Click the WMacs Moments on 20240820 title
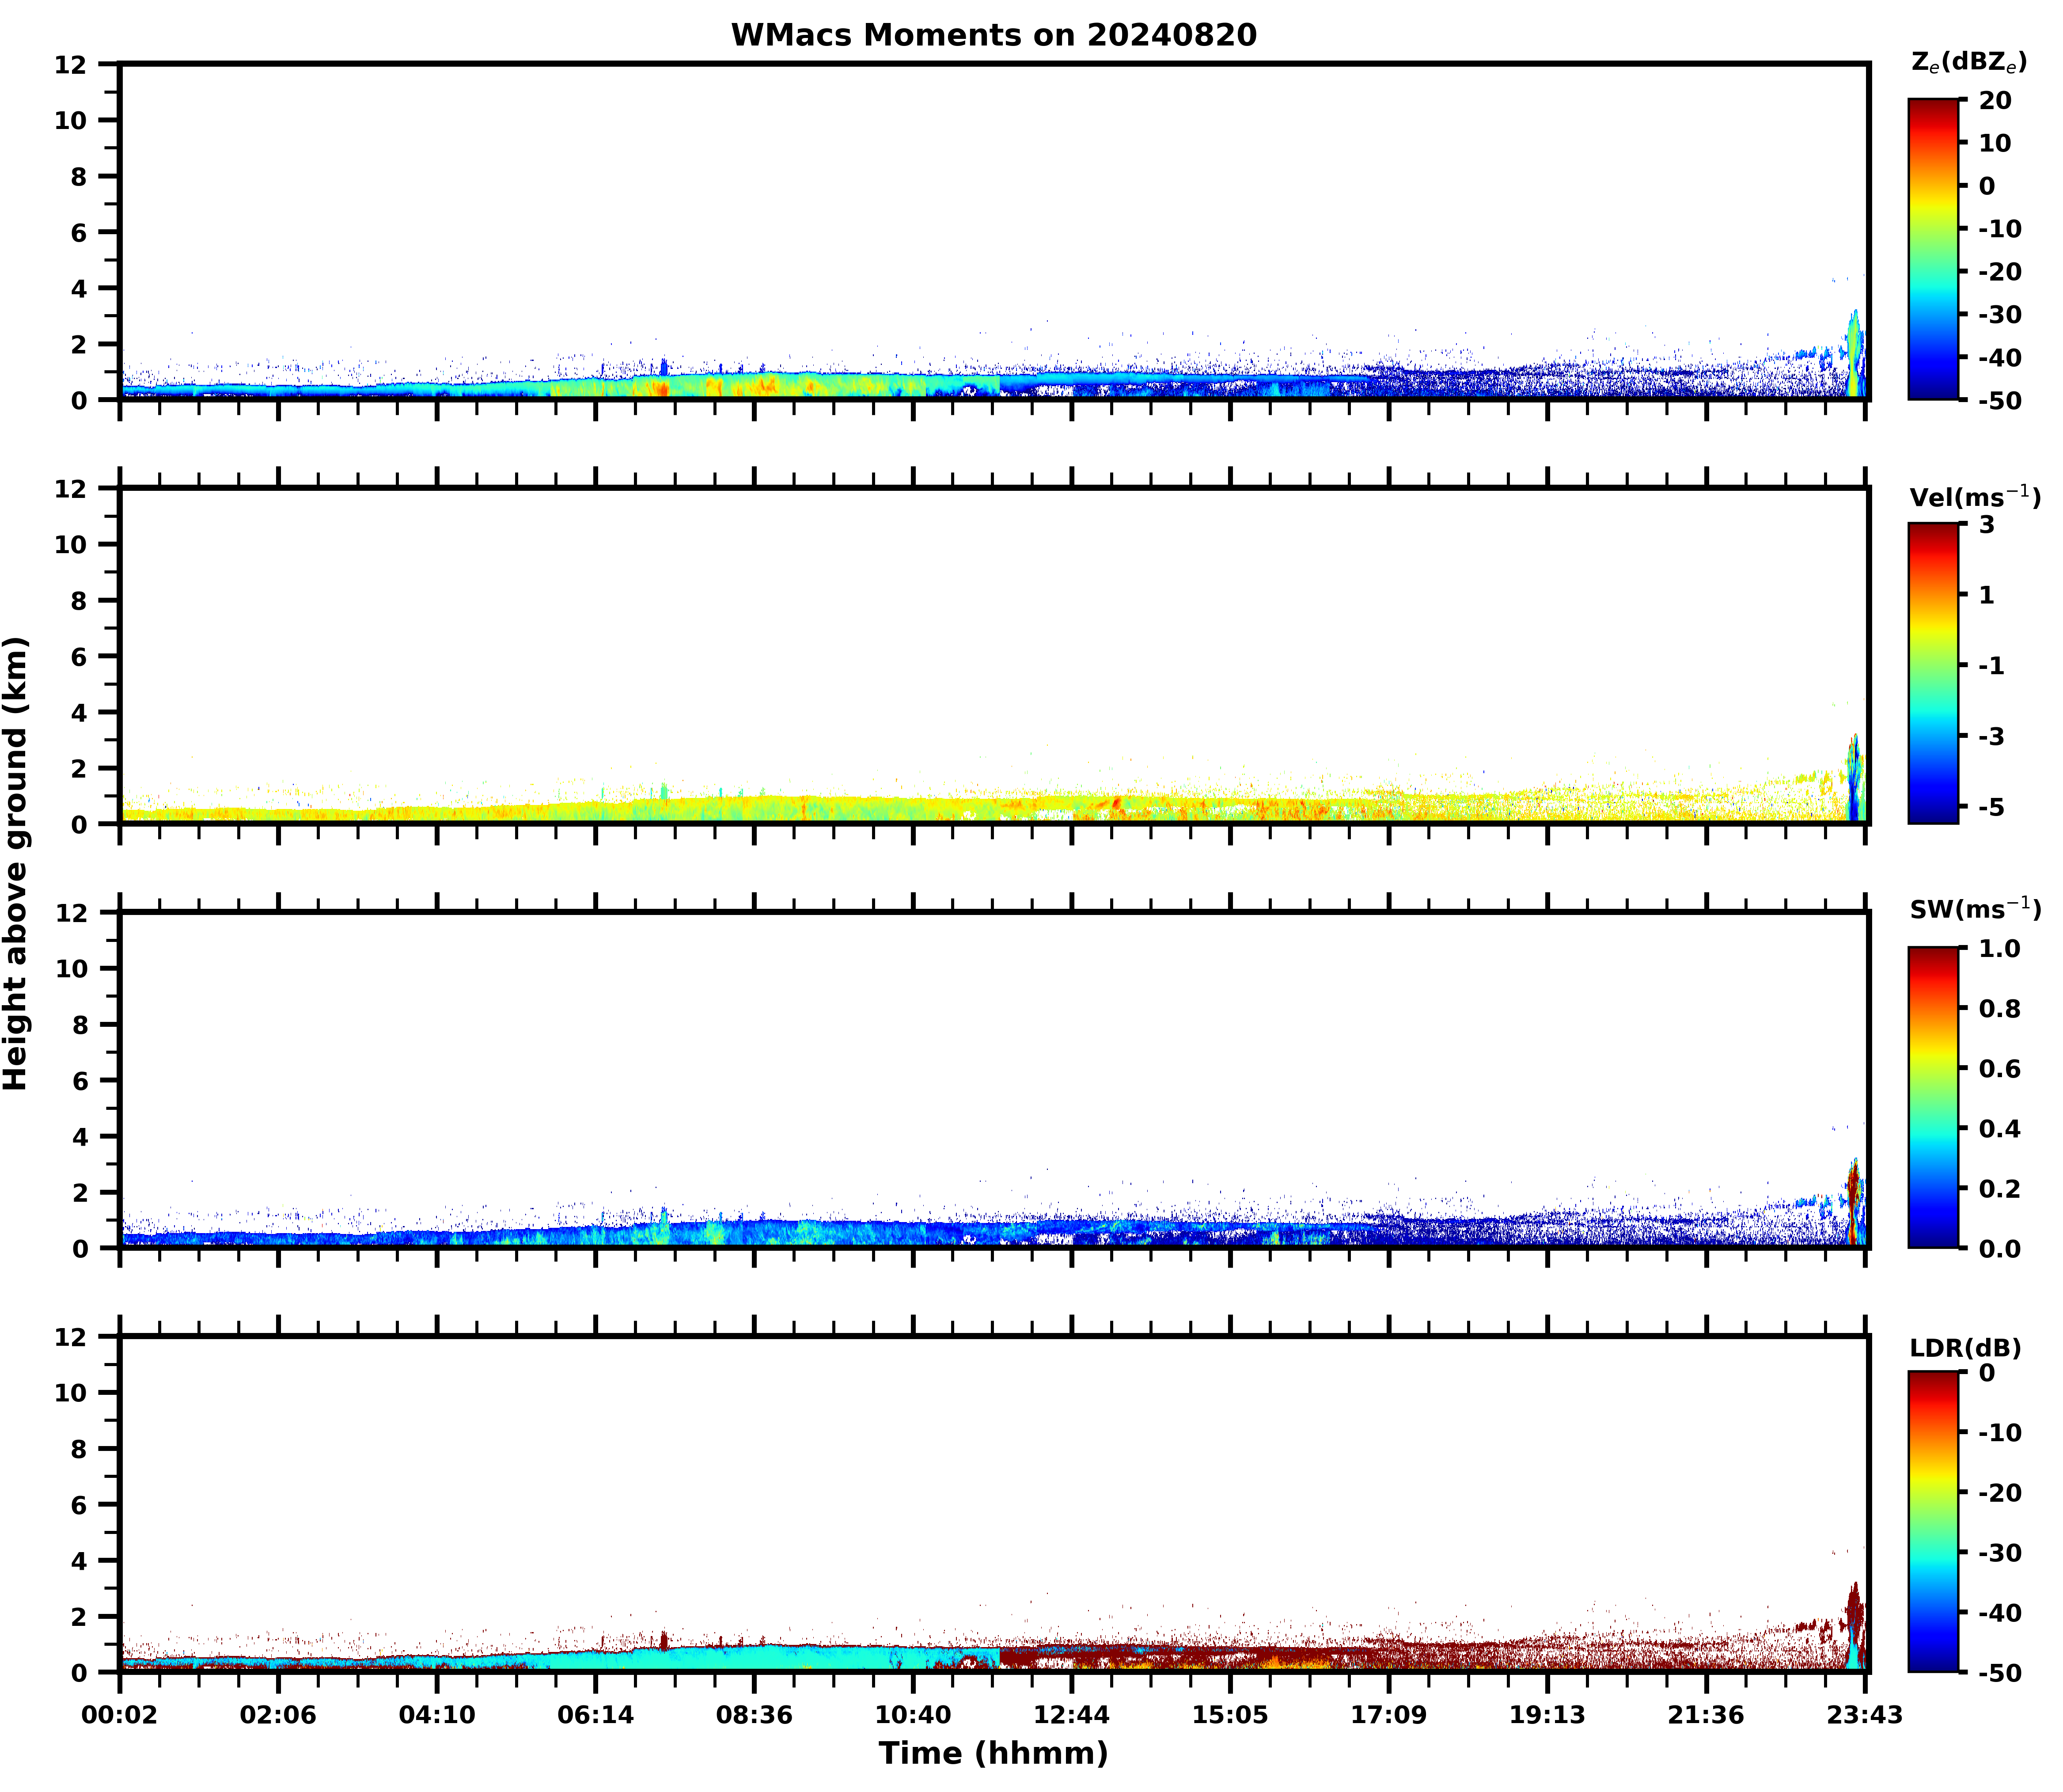The width and height of the screenshot is (2063, 1792). pyautogui.click(x=993, y=35)
